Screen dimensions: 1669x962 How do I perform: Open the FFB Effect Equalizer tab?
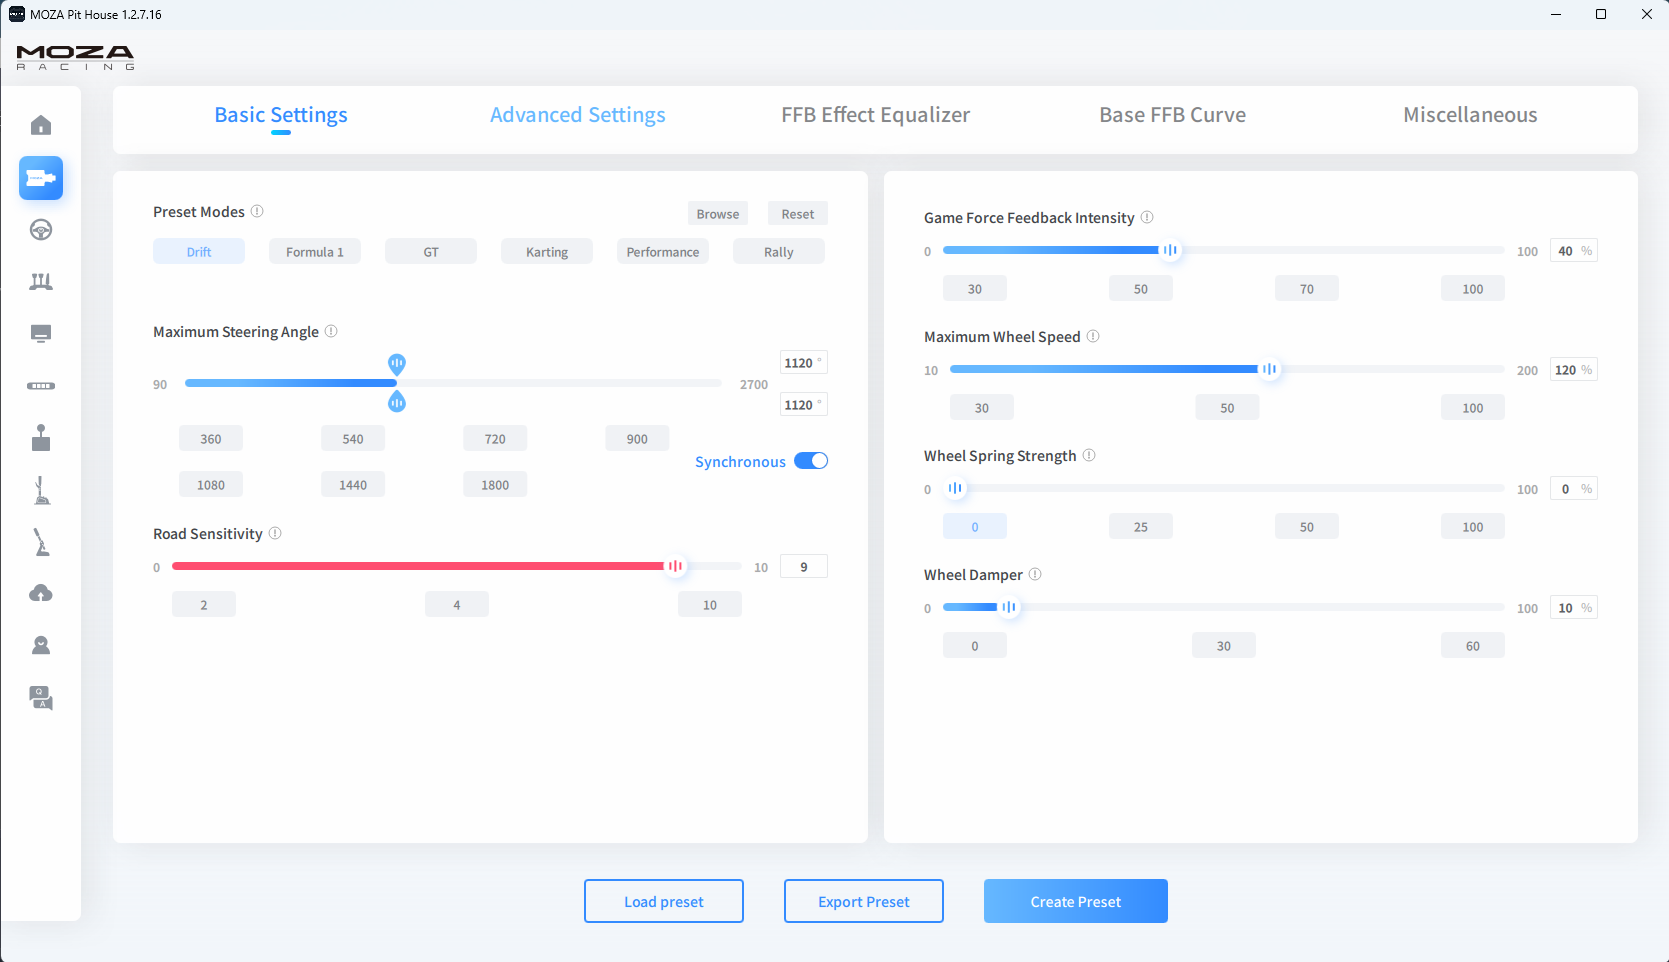tap(875, 115)
